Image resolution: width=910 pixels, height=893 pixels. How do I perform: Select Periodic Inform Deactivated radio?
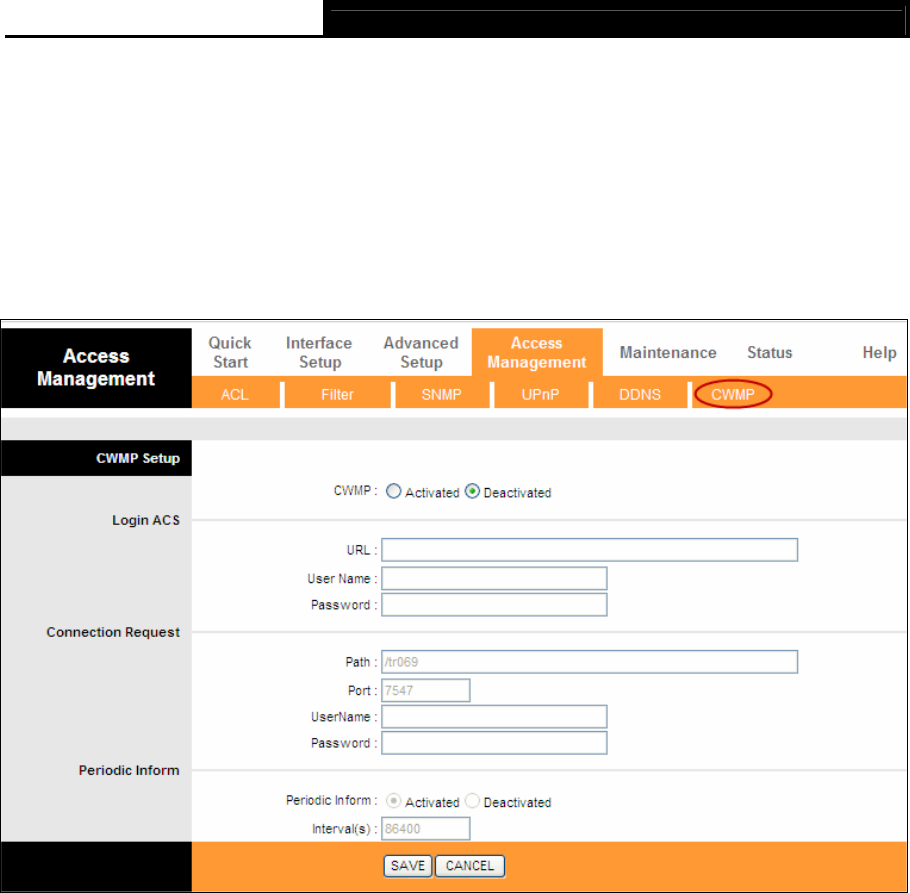(472, 801)
